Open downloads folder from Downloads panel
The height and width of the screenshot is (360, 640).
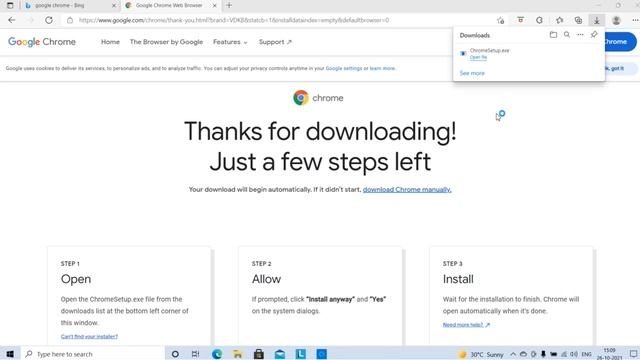point(553,35)
